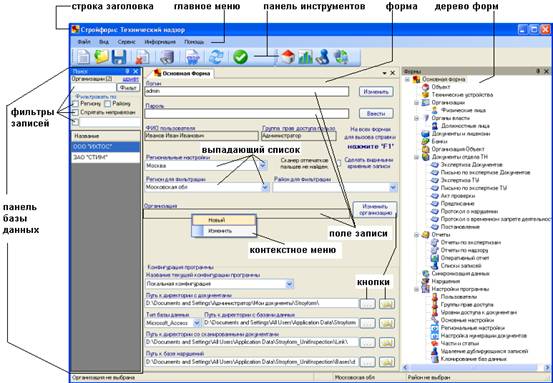
Task: Choose Изменить in the context menu
Action: pos(224,231)
